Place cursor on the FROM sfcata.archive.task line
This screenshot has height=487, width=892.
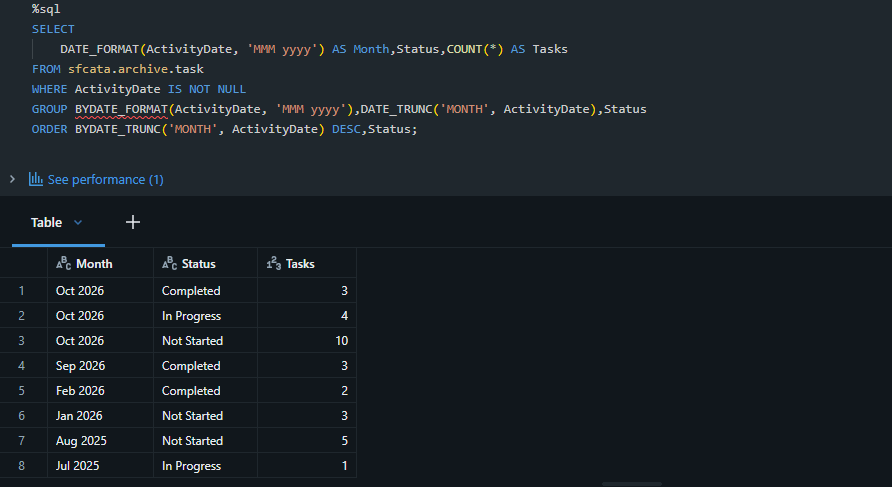(118, 69)
